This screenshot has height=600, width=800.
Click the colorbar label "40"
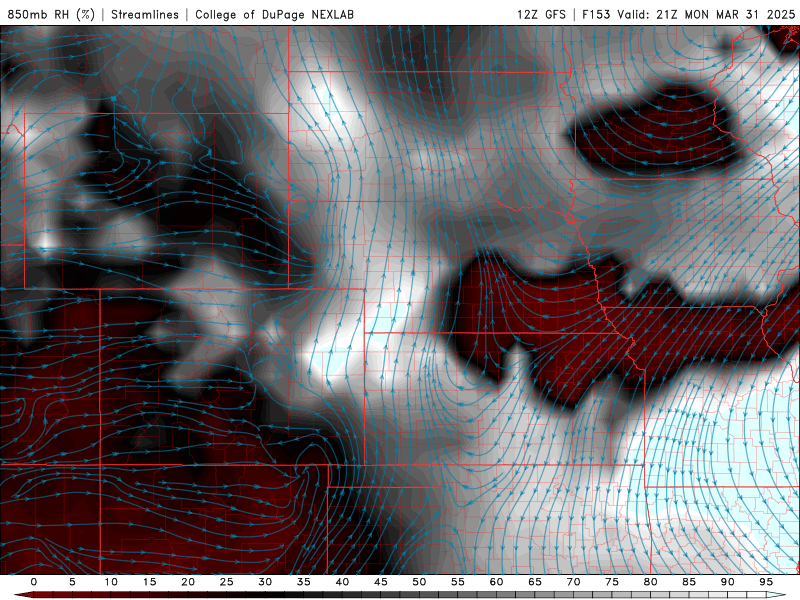tap(342, 582)
